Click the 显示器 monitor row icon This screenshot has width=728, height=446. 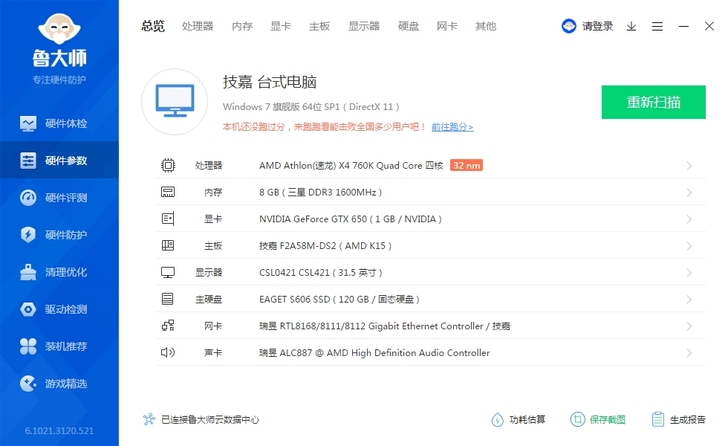point(168,272)
